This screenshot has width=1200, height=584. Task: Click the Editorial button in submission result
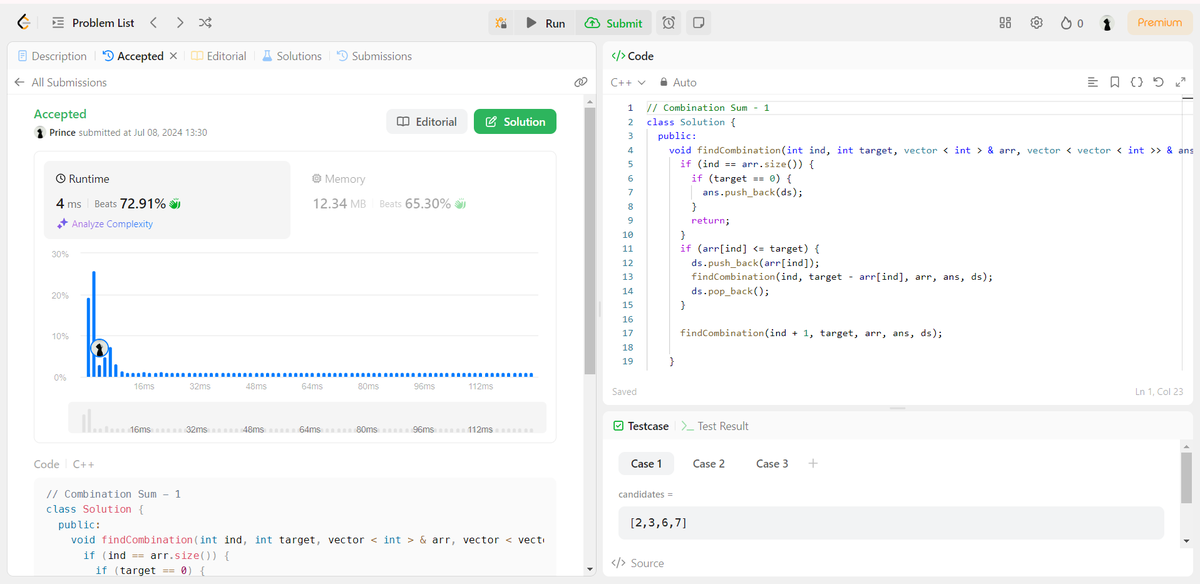pyautogui.click(x=427, y=122)
